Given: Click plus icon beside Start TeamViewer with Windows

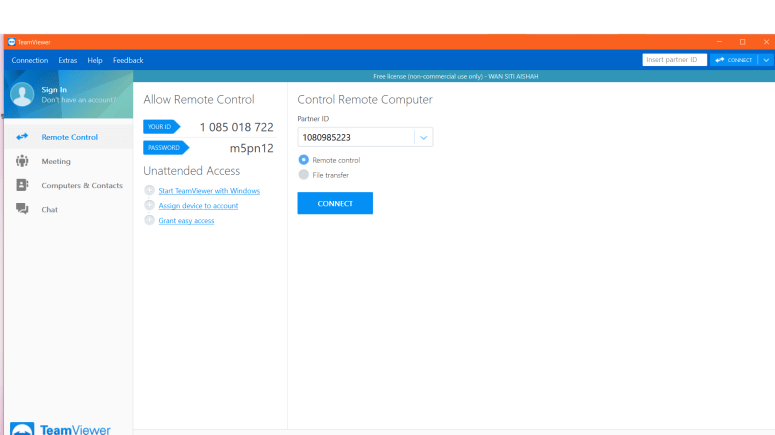Looking at the screenshot, I should point(149,190).
